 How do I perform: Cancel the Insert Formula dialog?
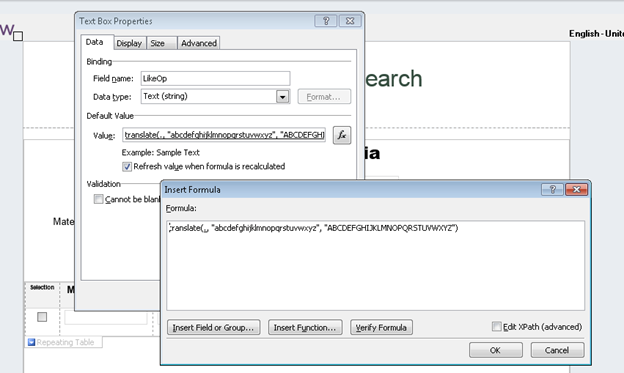tap(557, 350)
